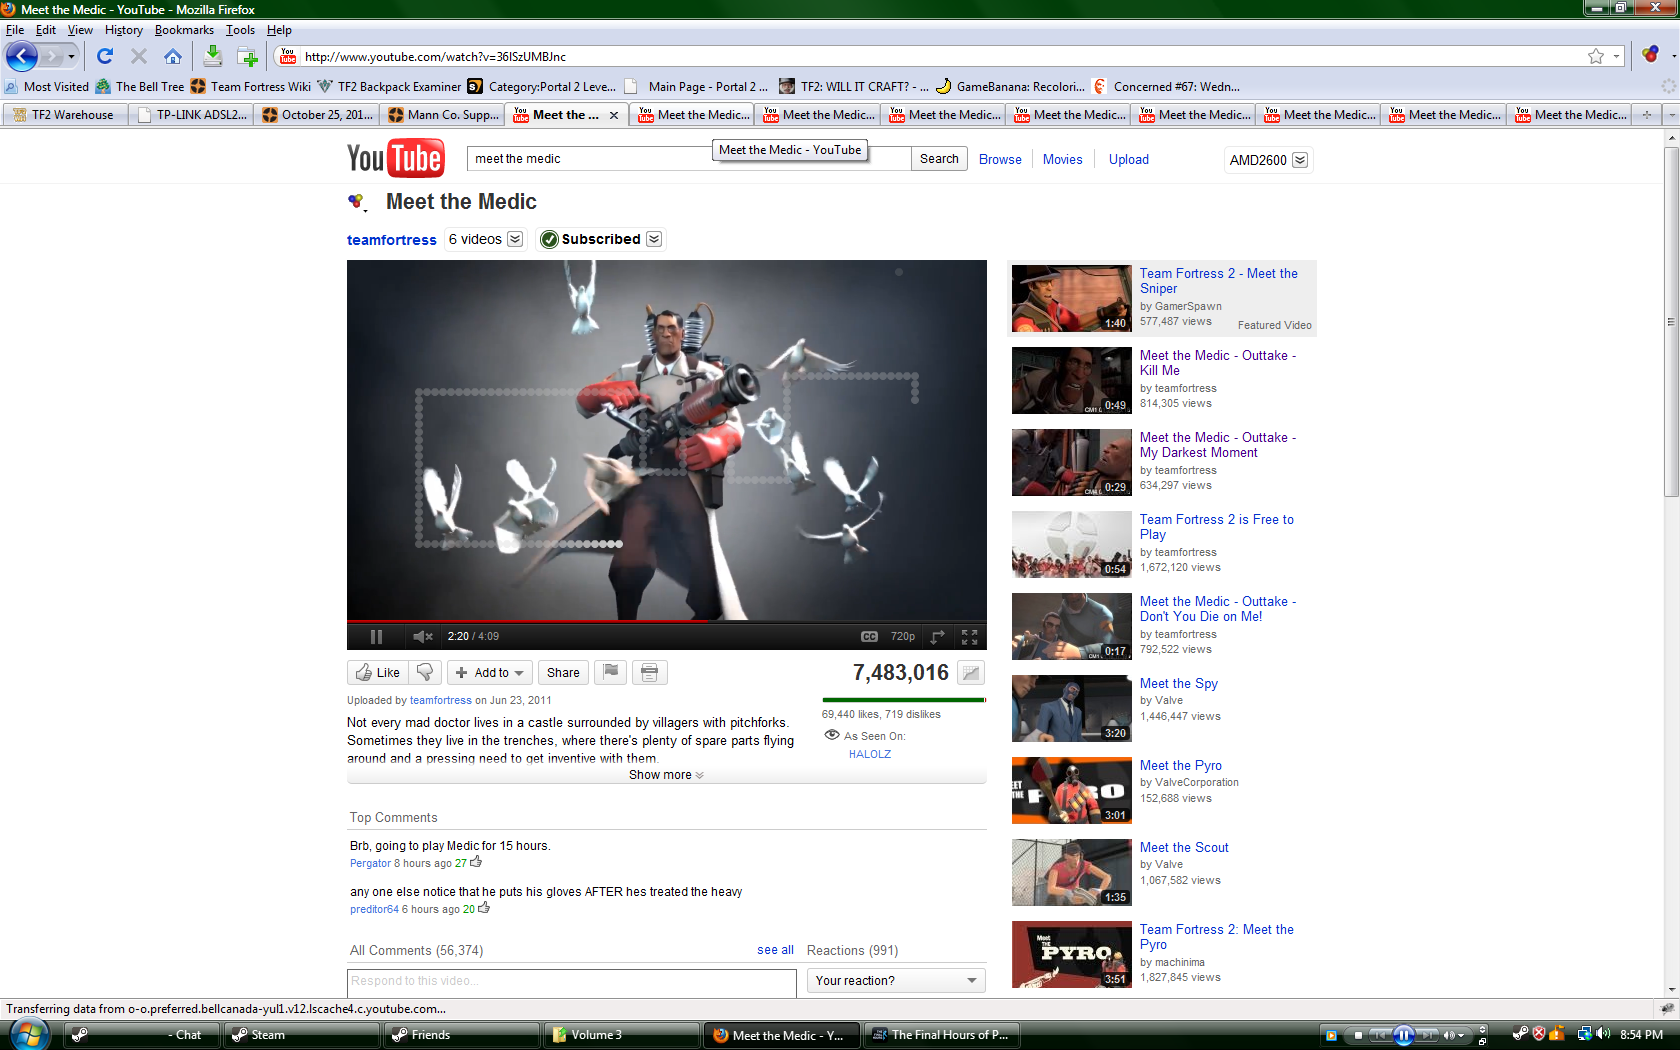
Task: Click the Respond to this video box
Action: click(x=571, y=982)
